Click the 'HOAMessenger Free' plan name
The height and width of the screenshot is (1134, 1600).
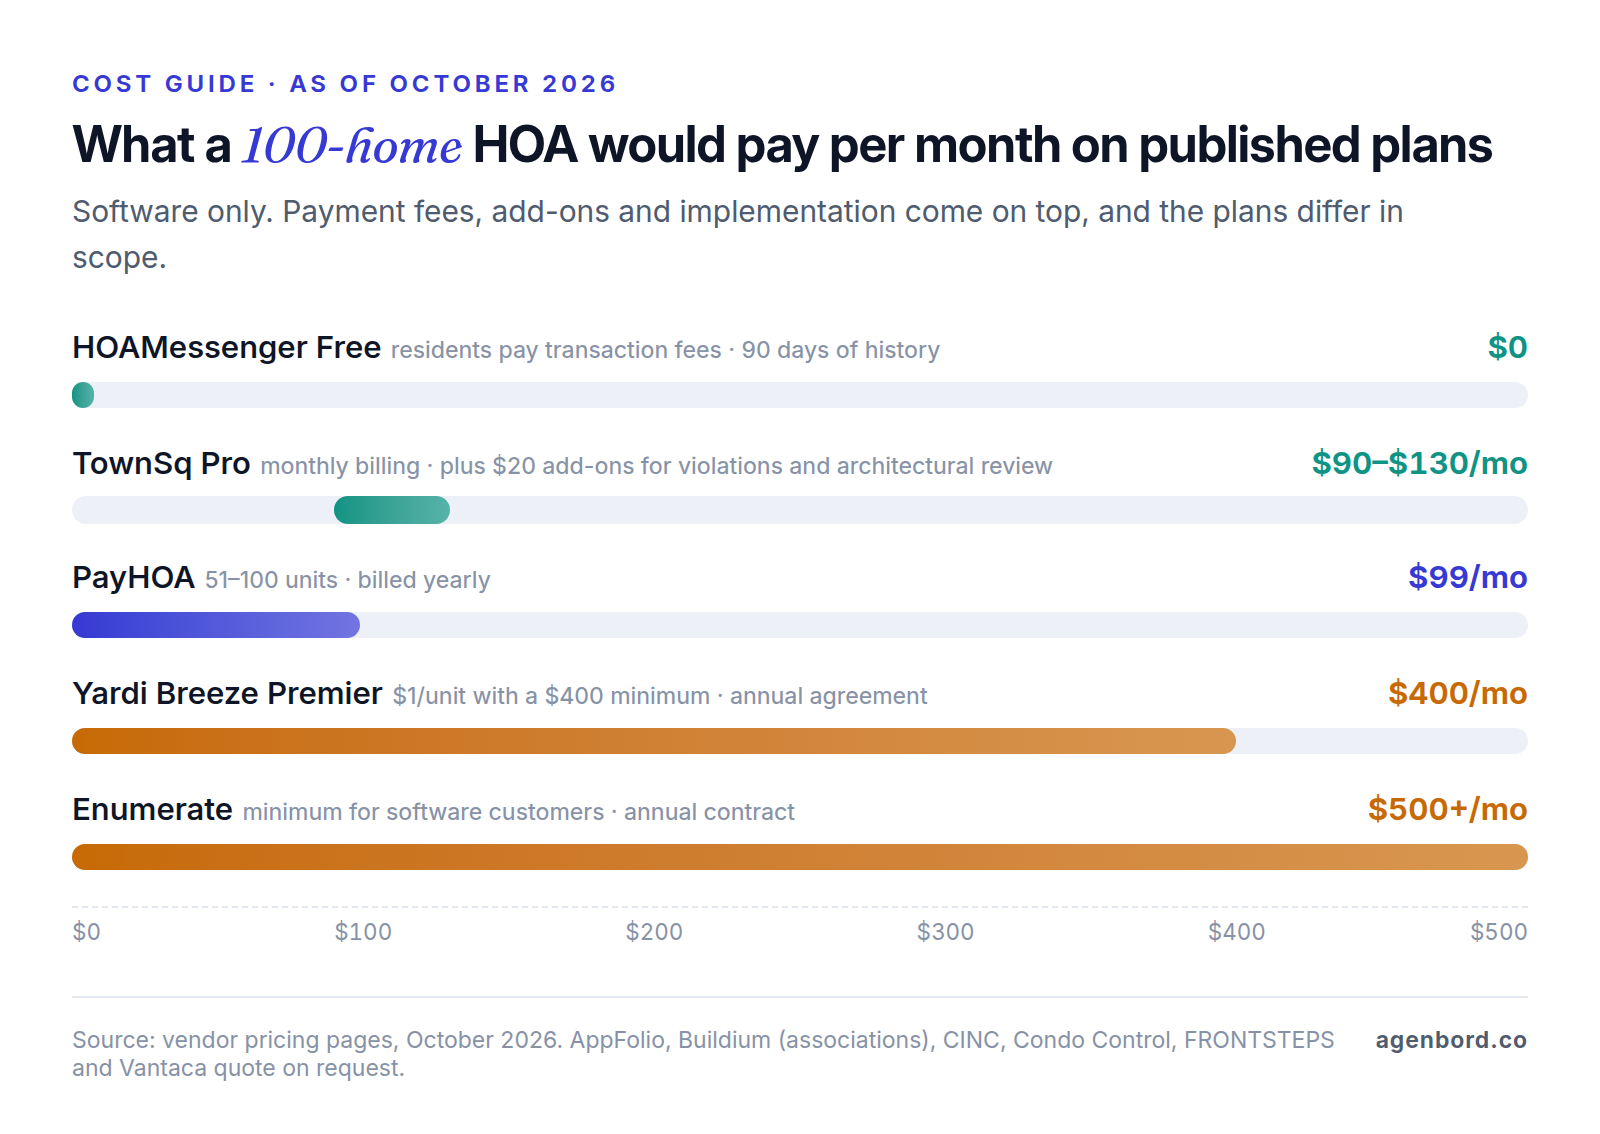227,347
